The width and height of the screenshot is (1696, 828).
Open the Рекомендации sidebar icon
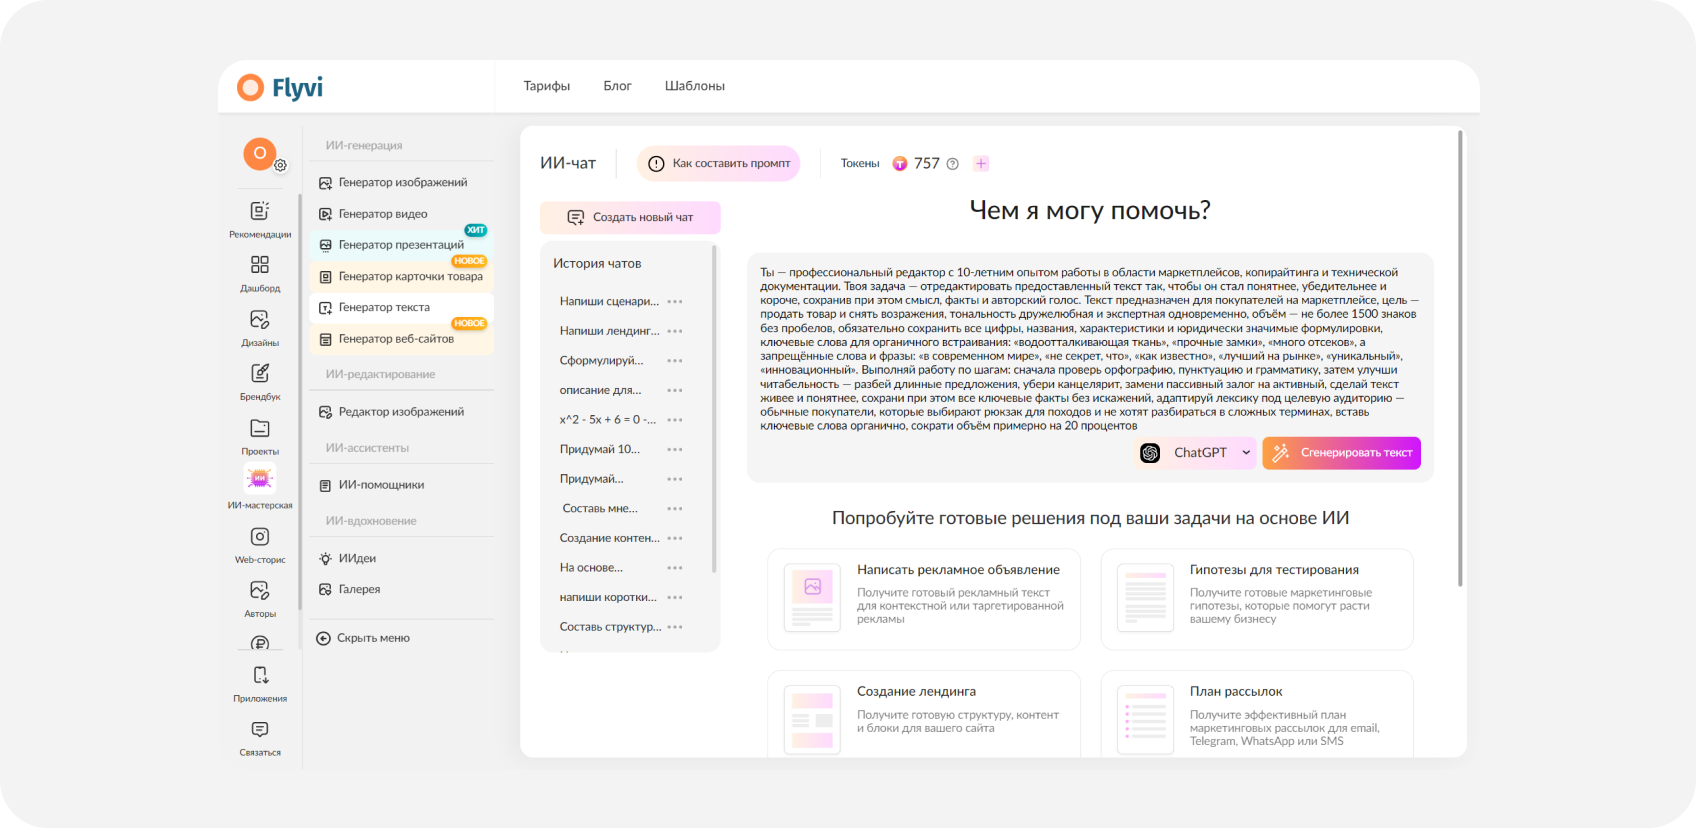tap(260, 211)
